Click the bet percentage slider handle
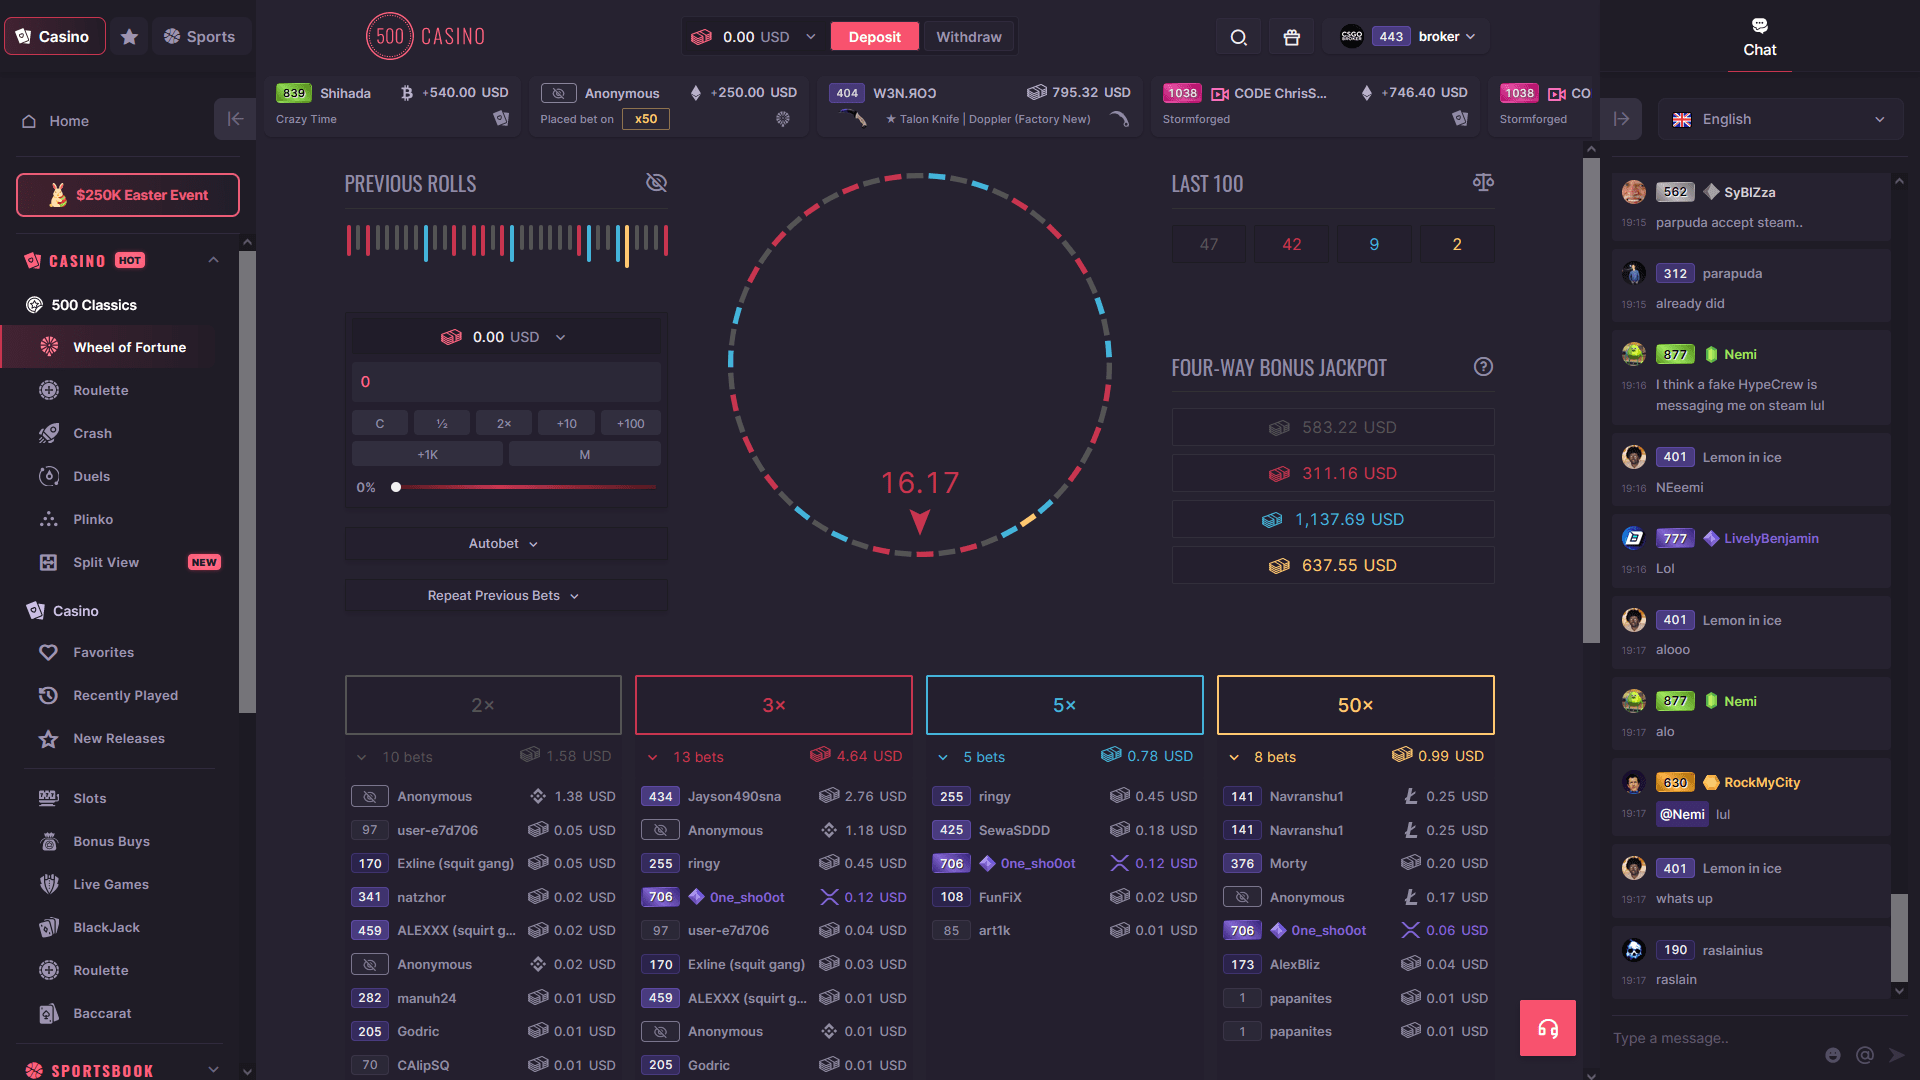Image resolution: width=1920 pixels, height=1080 pixels. click(x=396, y=487)
